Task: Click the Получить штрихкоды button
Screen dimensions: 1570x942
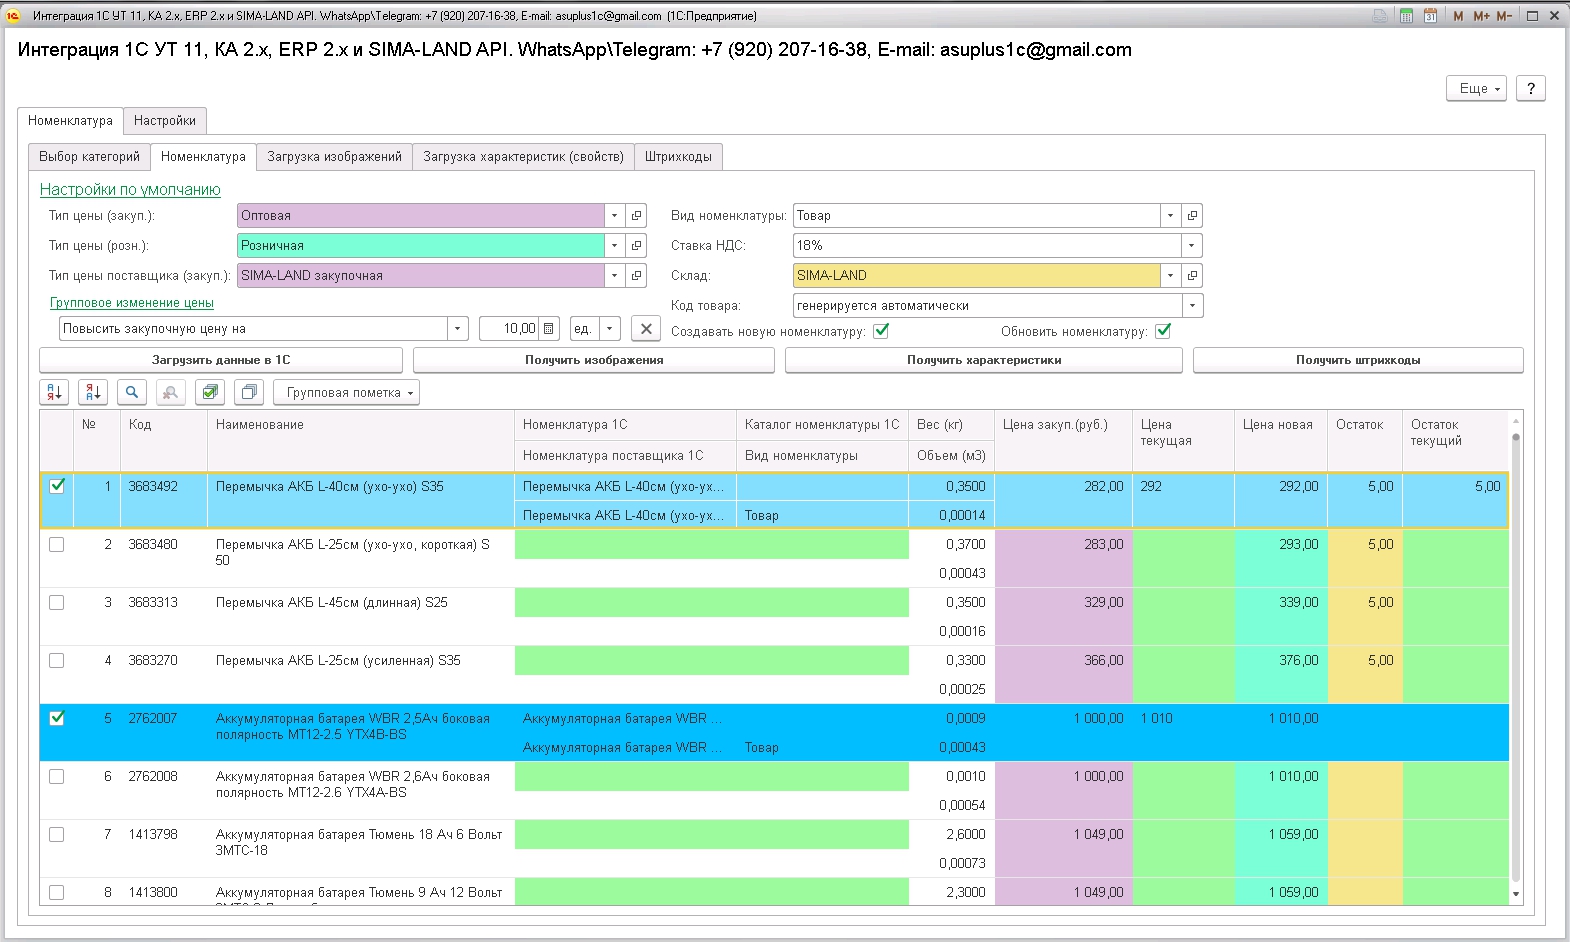Action: click(1358, 360)
